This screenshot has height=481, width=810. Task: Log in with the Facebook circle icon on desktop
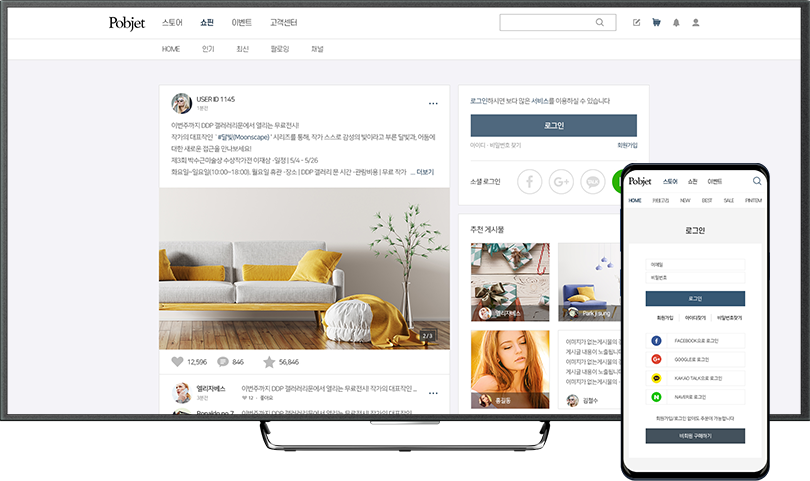click(529, 182)
